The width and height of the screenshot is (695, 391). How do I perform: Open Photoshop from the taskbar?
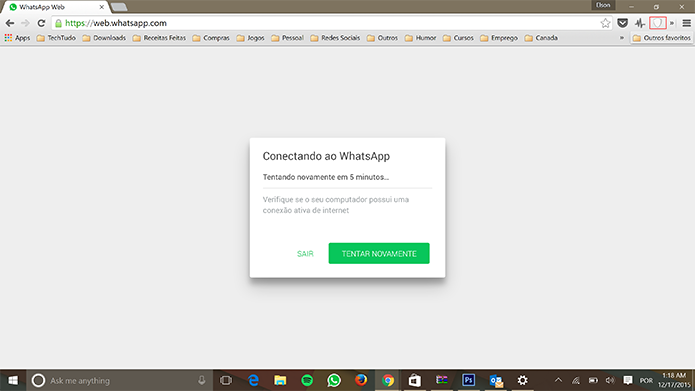pos(469,380)
